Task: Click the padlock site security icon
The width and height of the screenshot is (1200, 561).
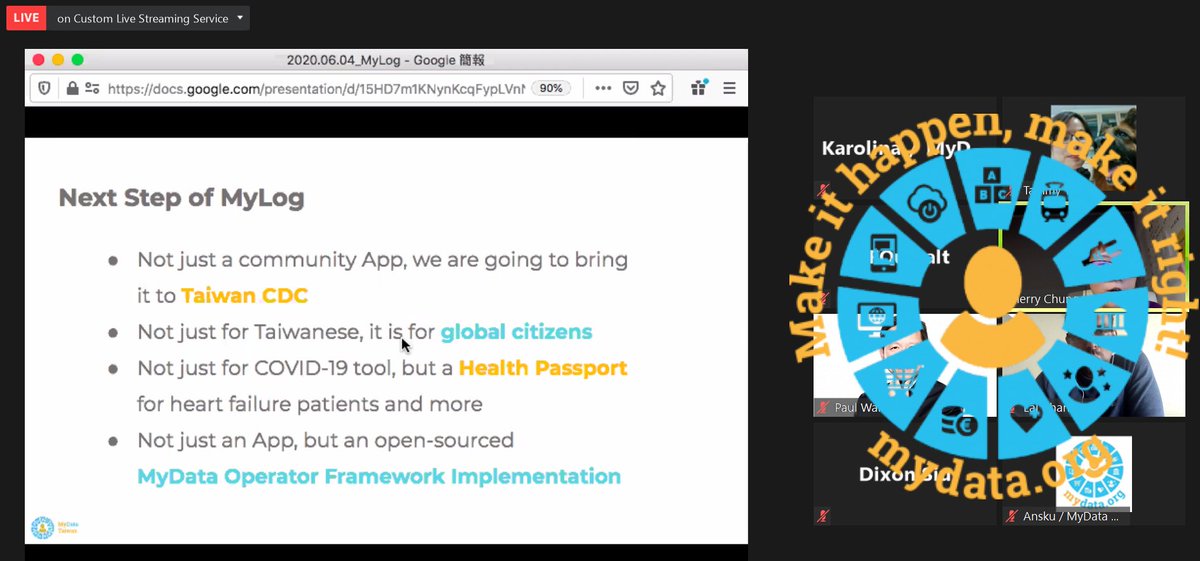Action: 71,88
